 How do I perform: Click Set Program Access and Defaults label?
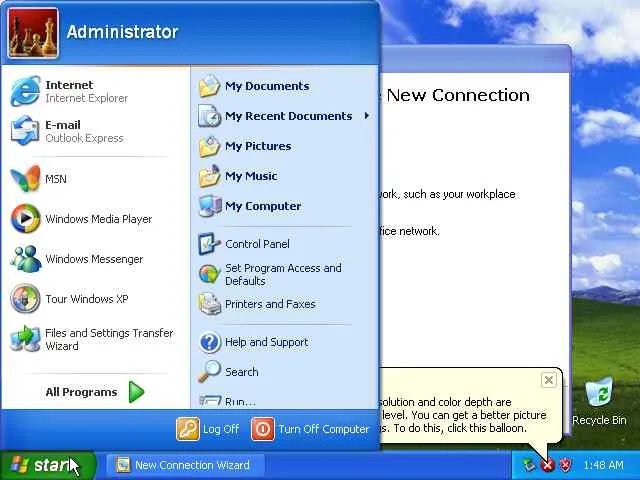tap(283, 274)
